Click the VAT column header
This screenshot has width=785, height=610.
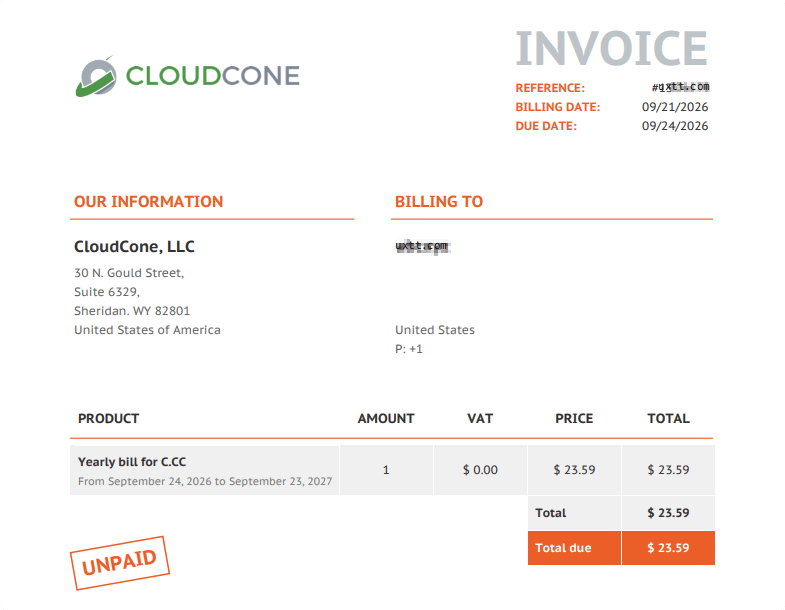pos(480,419)
